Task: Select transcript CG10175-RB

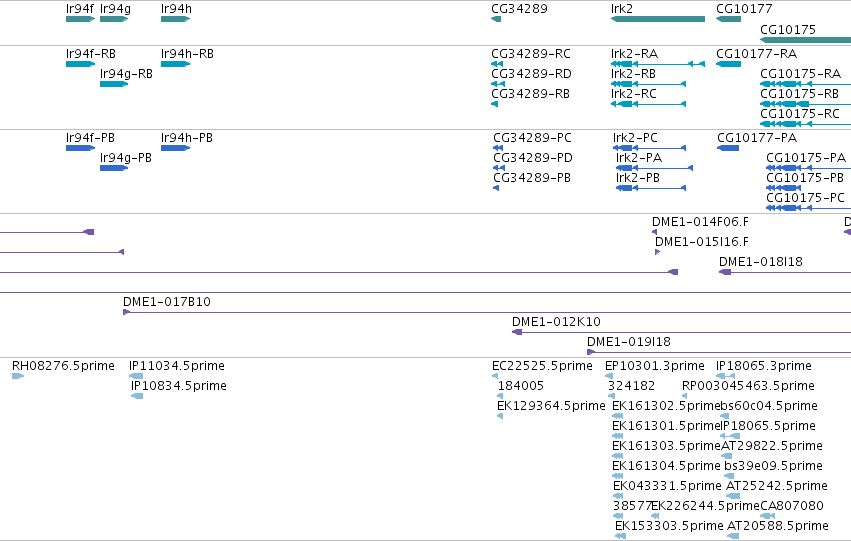Action: coord(799,94)
